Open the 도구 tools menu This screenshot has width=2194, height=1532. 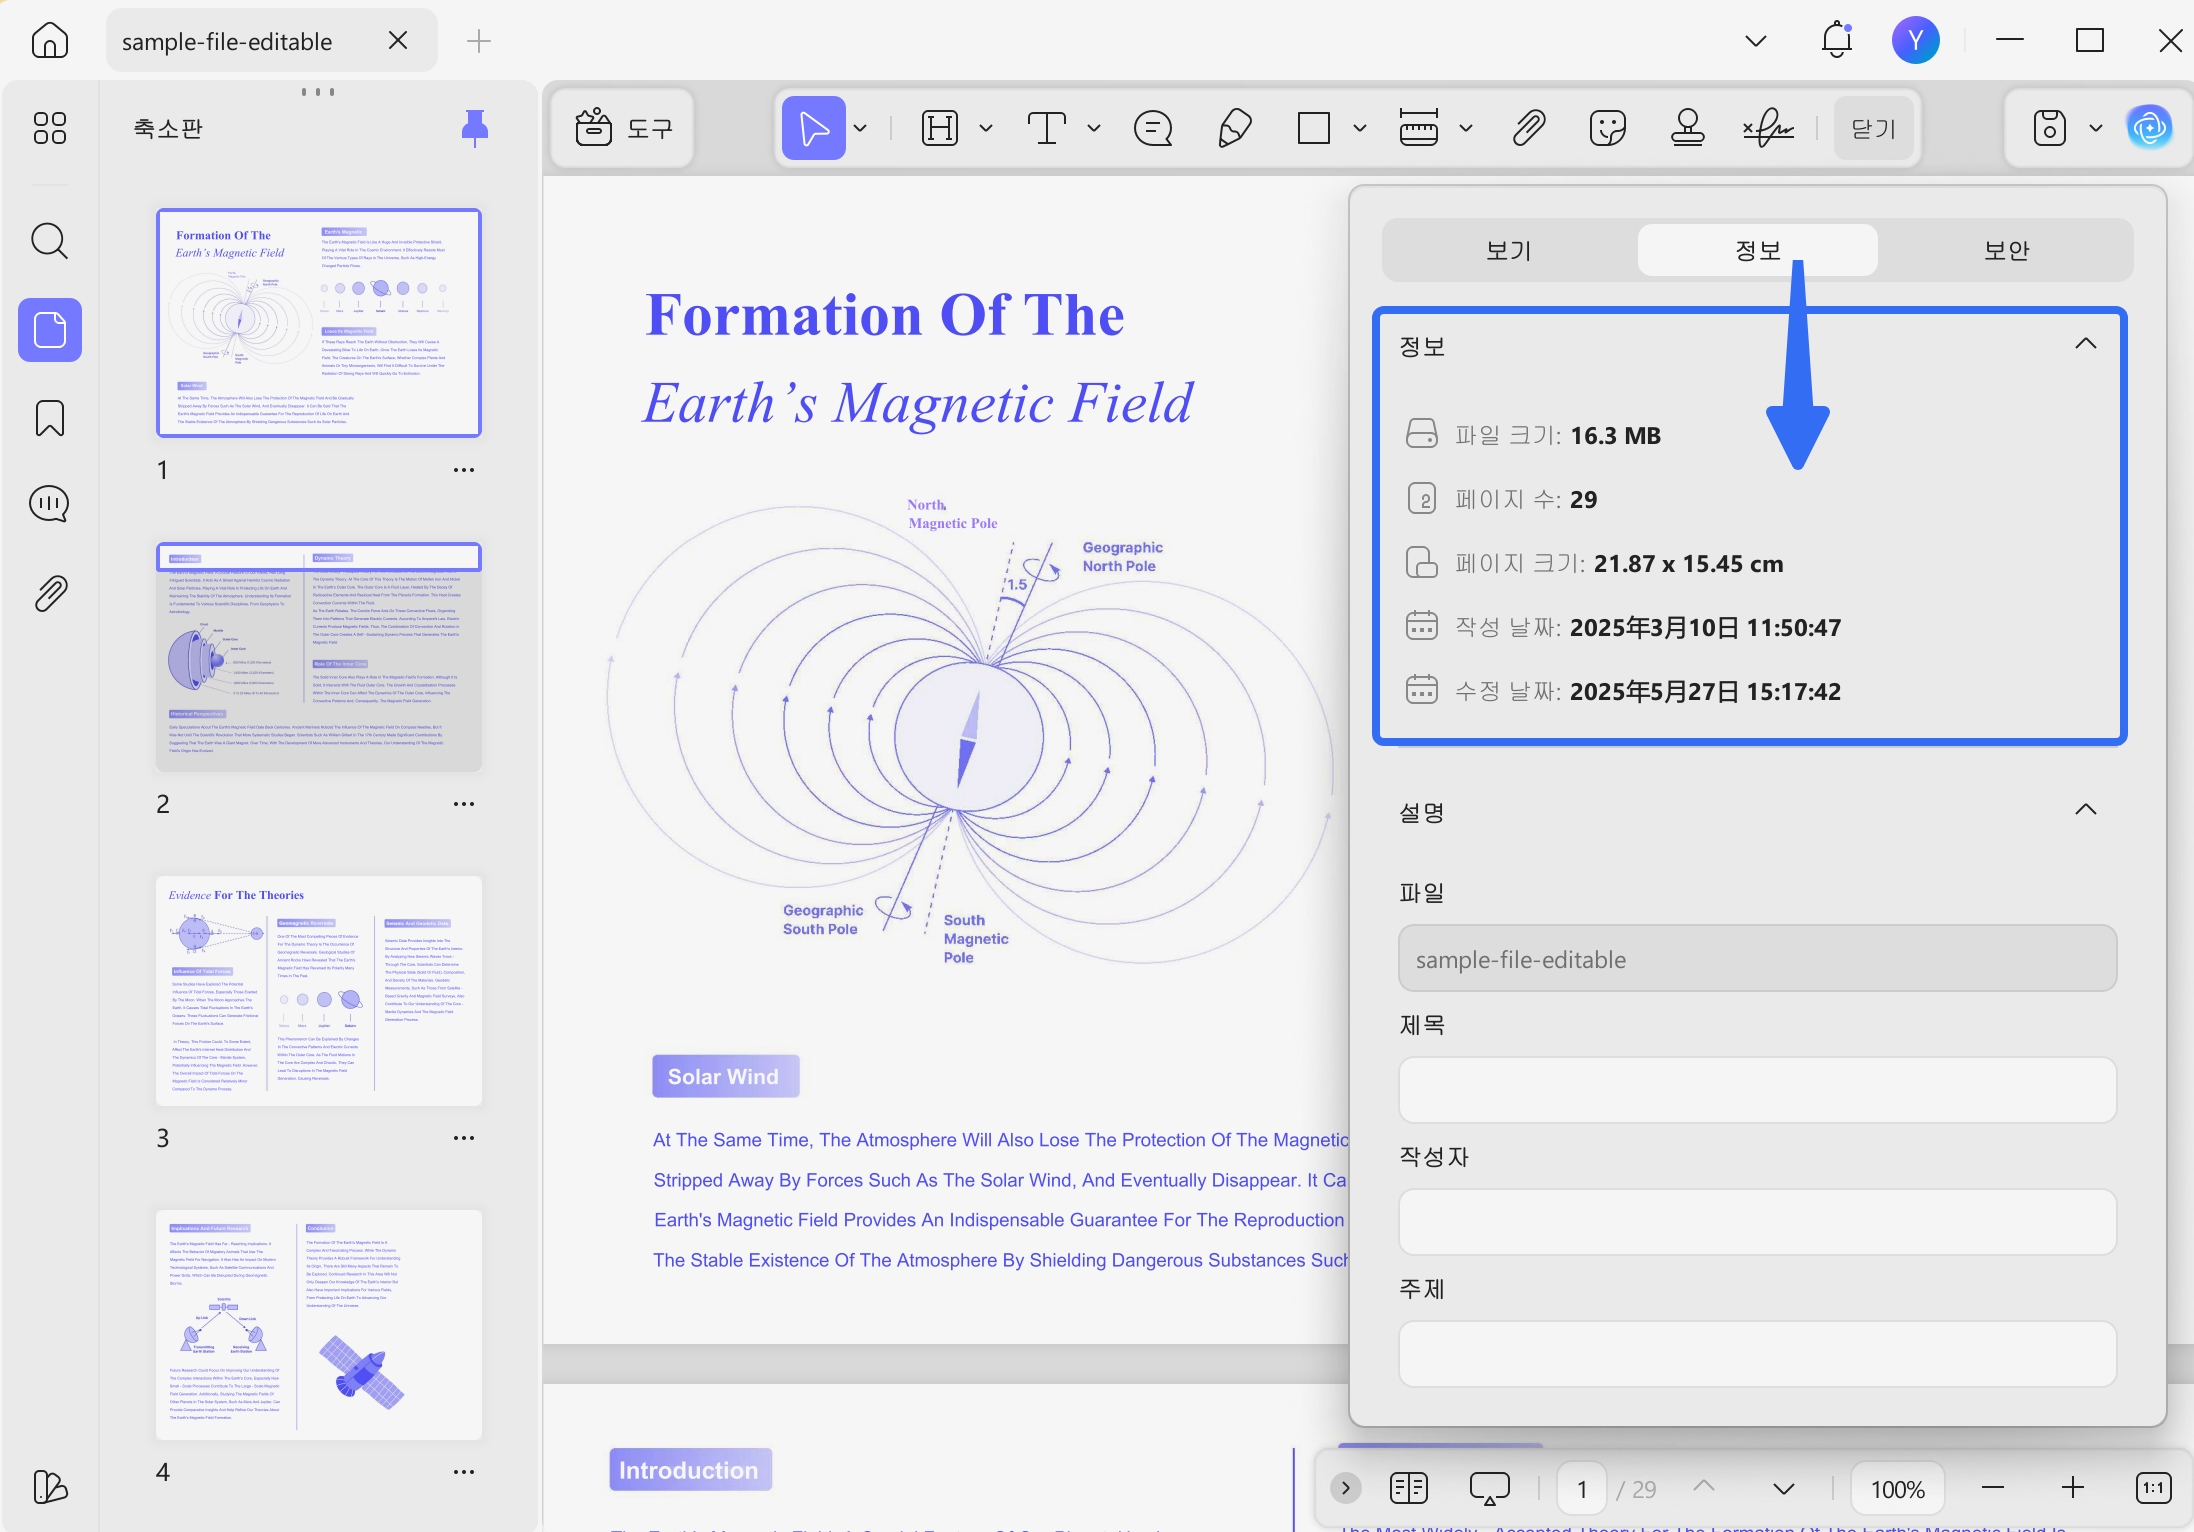click(x=623, y=128)
